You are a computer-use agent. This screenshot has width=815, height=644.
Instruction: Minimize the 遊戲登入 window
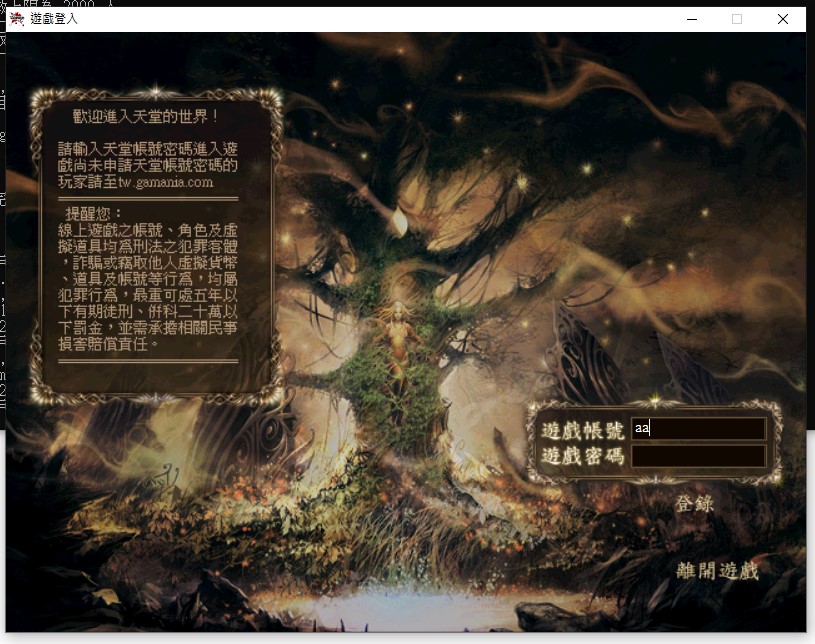692,19
